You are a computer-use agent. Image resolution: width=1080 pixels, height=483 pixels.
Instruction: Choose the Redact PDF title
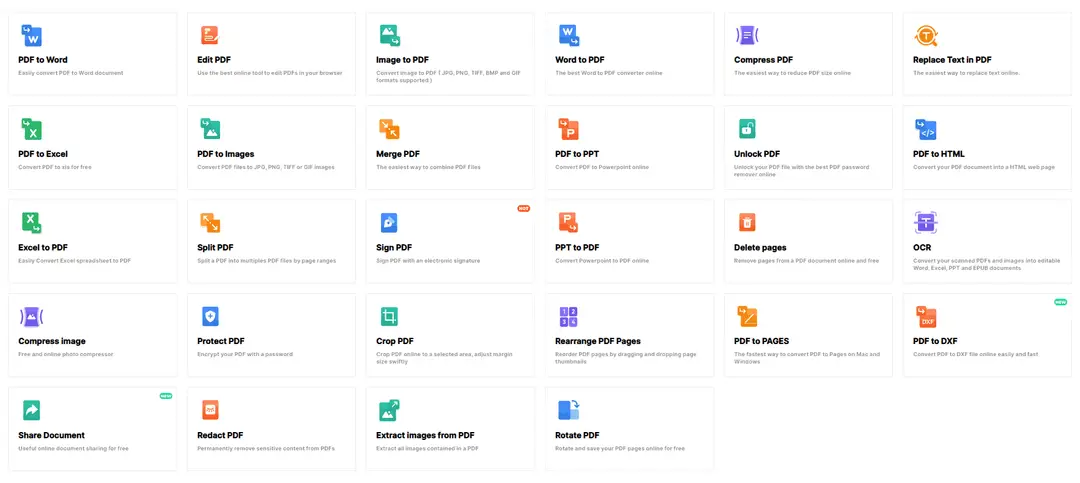click(x=220, y=435)
